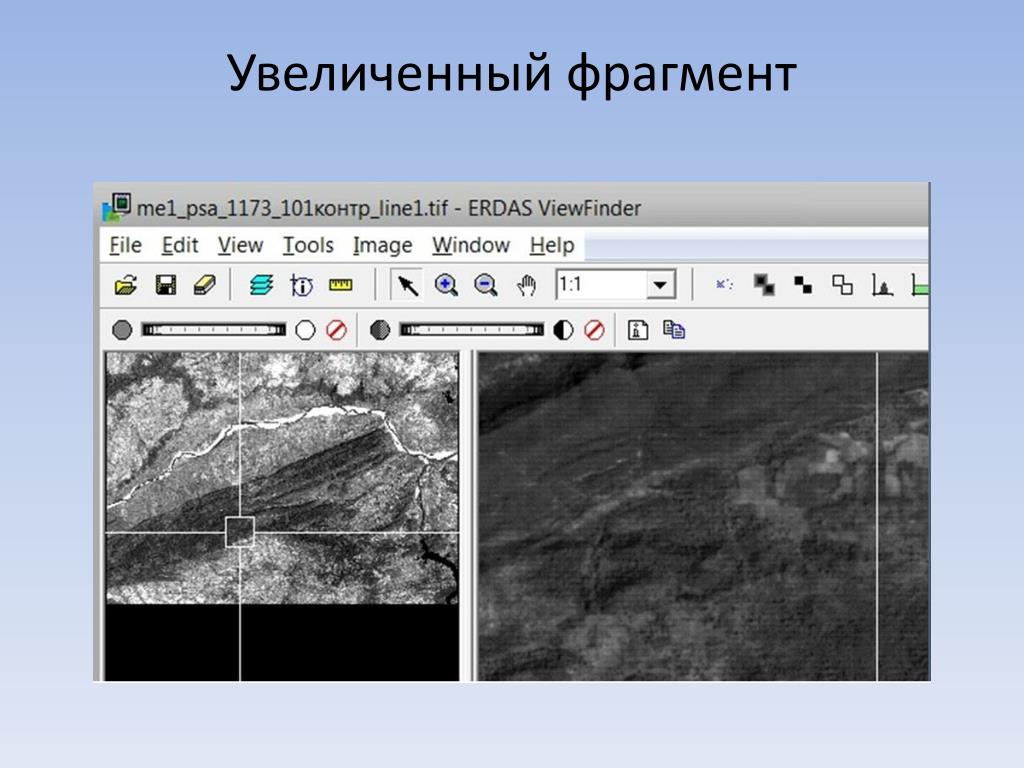The height and width of the screenshot is (768, 1024).
Task: Adjust the contrast slider bar
Action: (x=472, y=330)
